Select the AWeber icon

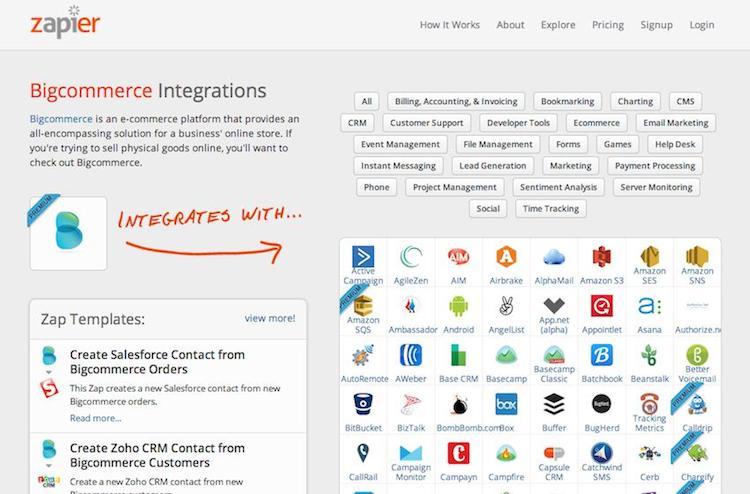tap(411, 355)
